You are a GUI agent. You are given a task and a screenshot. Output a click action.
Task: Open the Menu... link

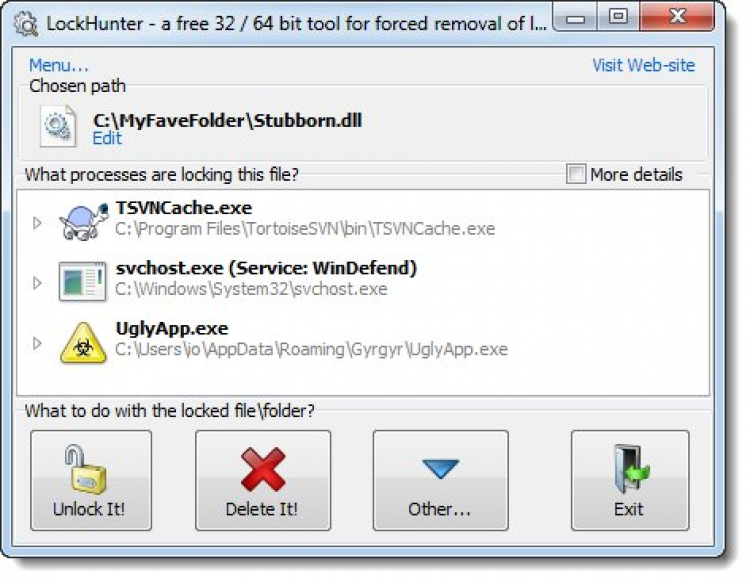click(x=58, y=65)
